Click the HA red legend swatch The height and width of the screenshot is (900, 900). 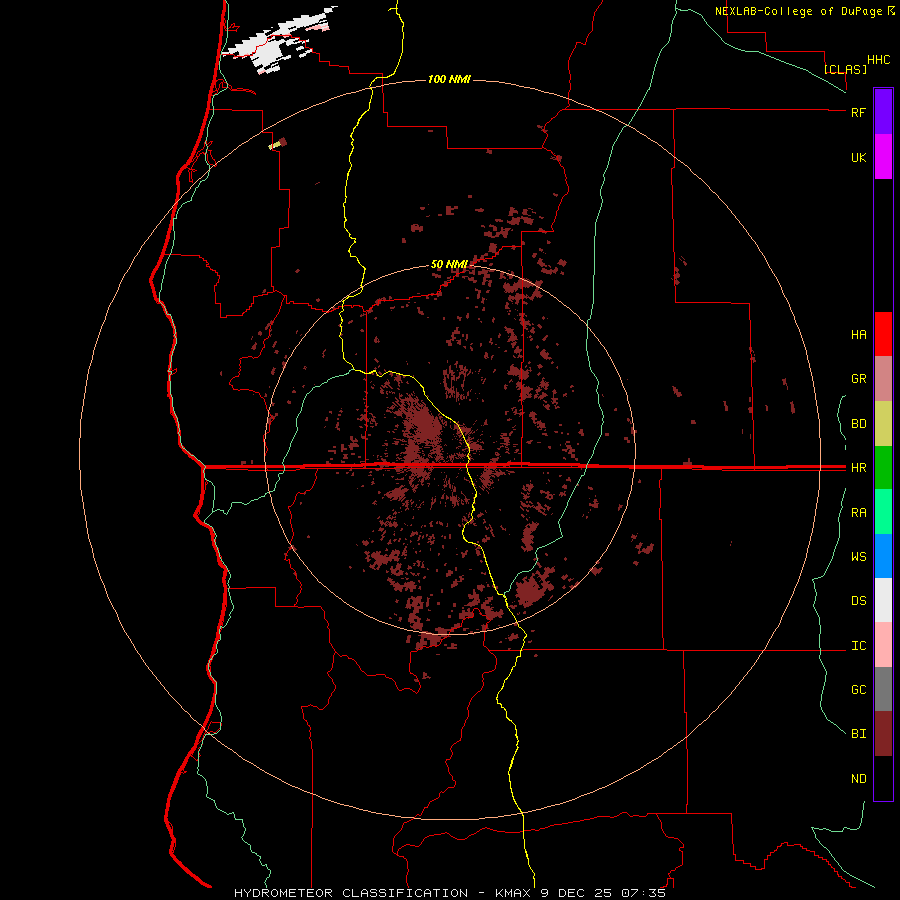pos(883,334)
